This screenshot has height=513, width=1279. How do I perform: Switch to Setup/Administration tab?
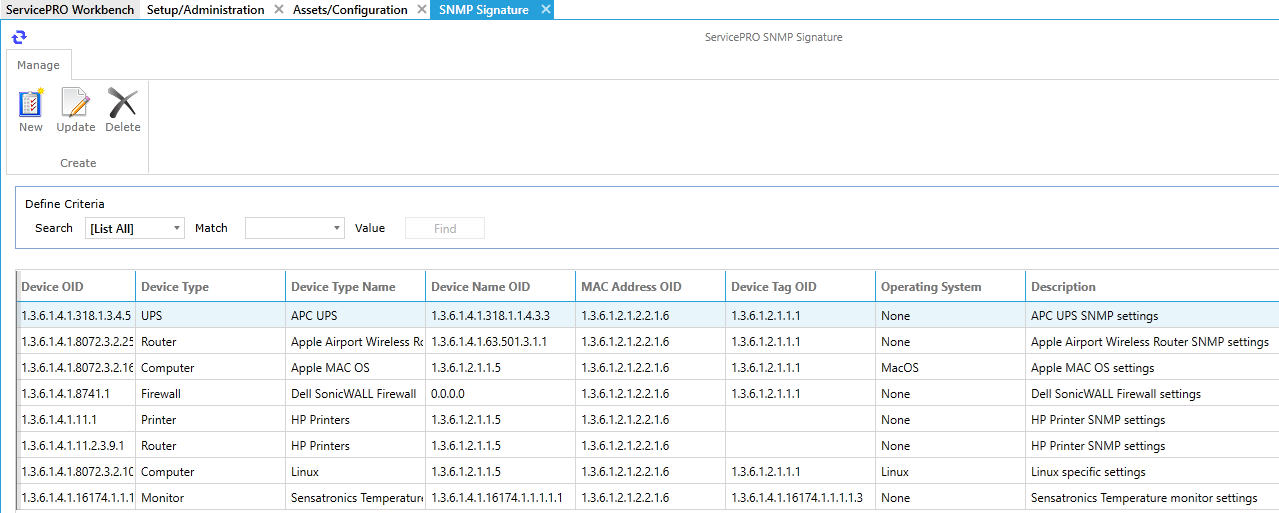point(206,10)
